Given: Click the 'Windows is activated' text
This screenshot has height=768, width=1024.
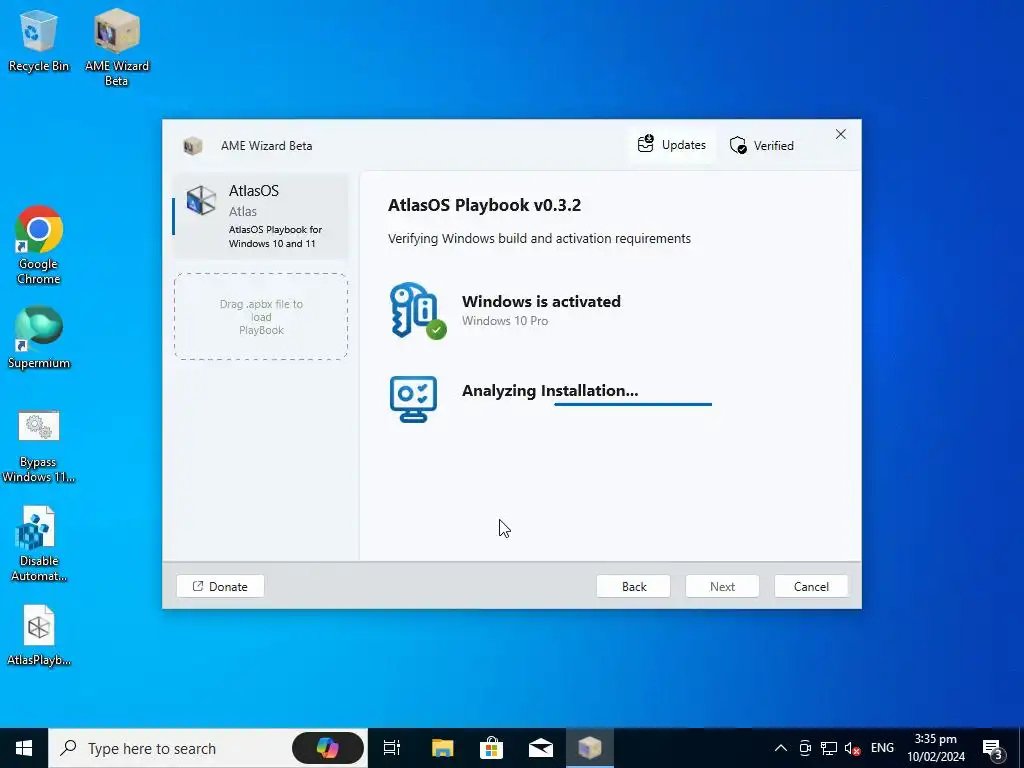Looking at the screenshot, I should 541,301.
